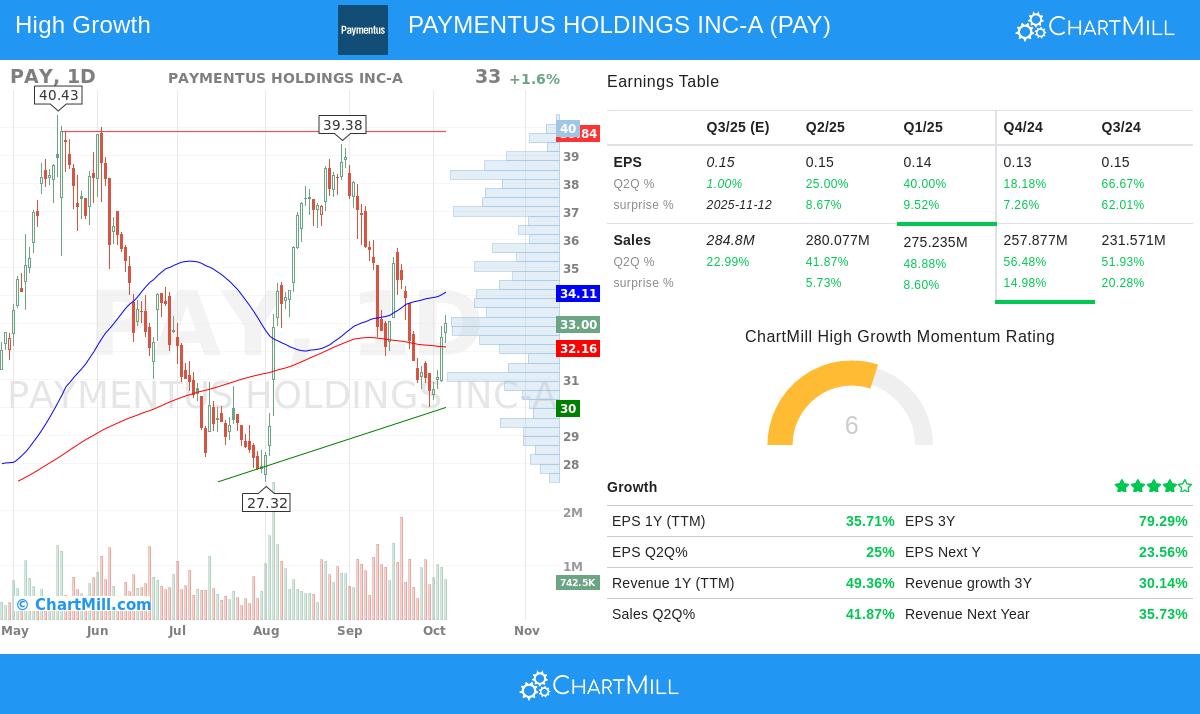Select the Q4/24 column header
1200x714 pixels.
[1023, 127]
